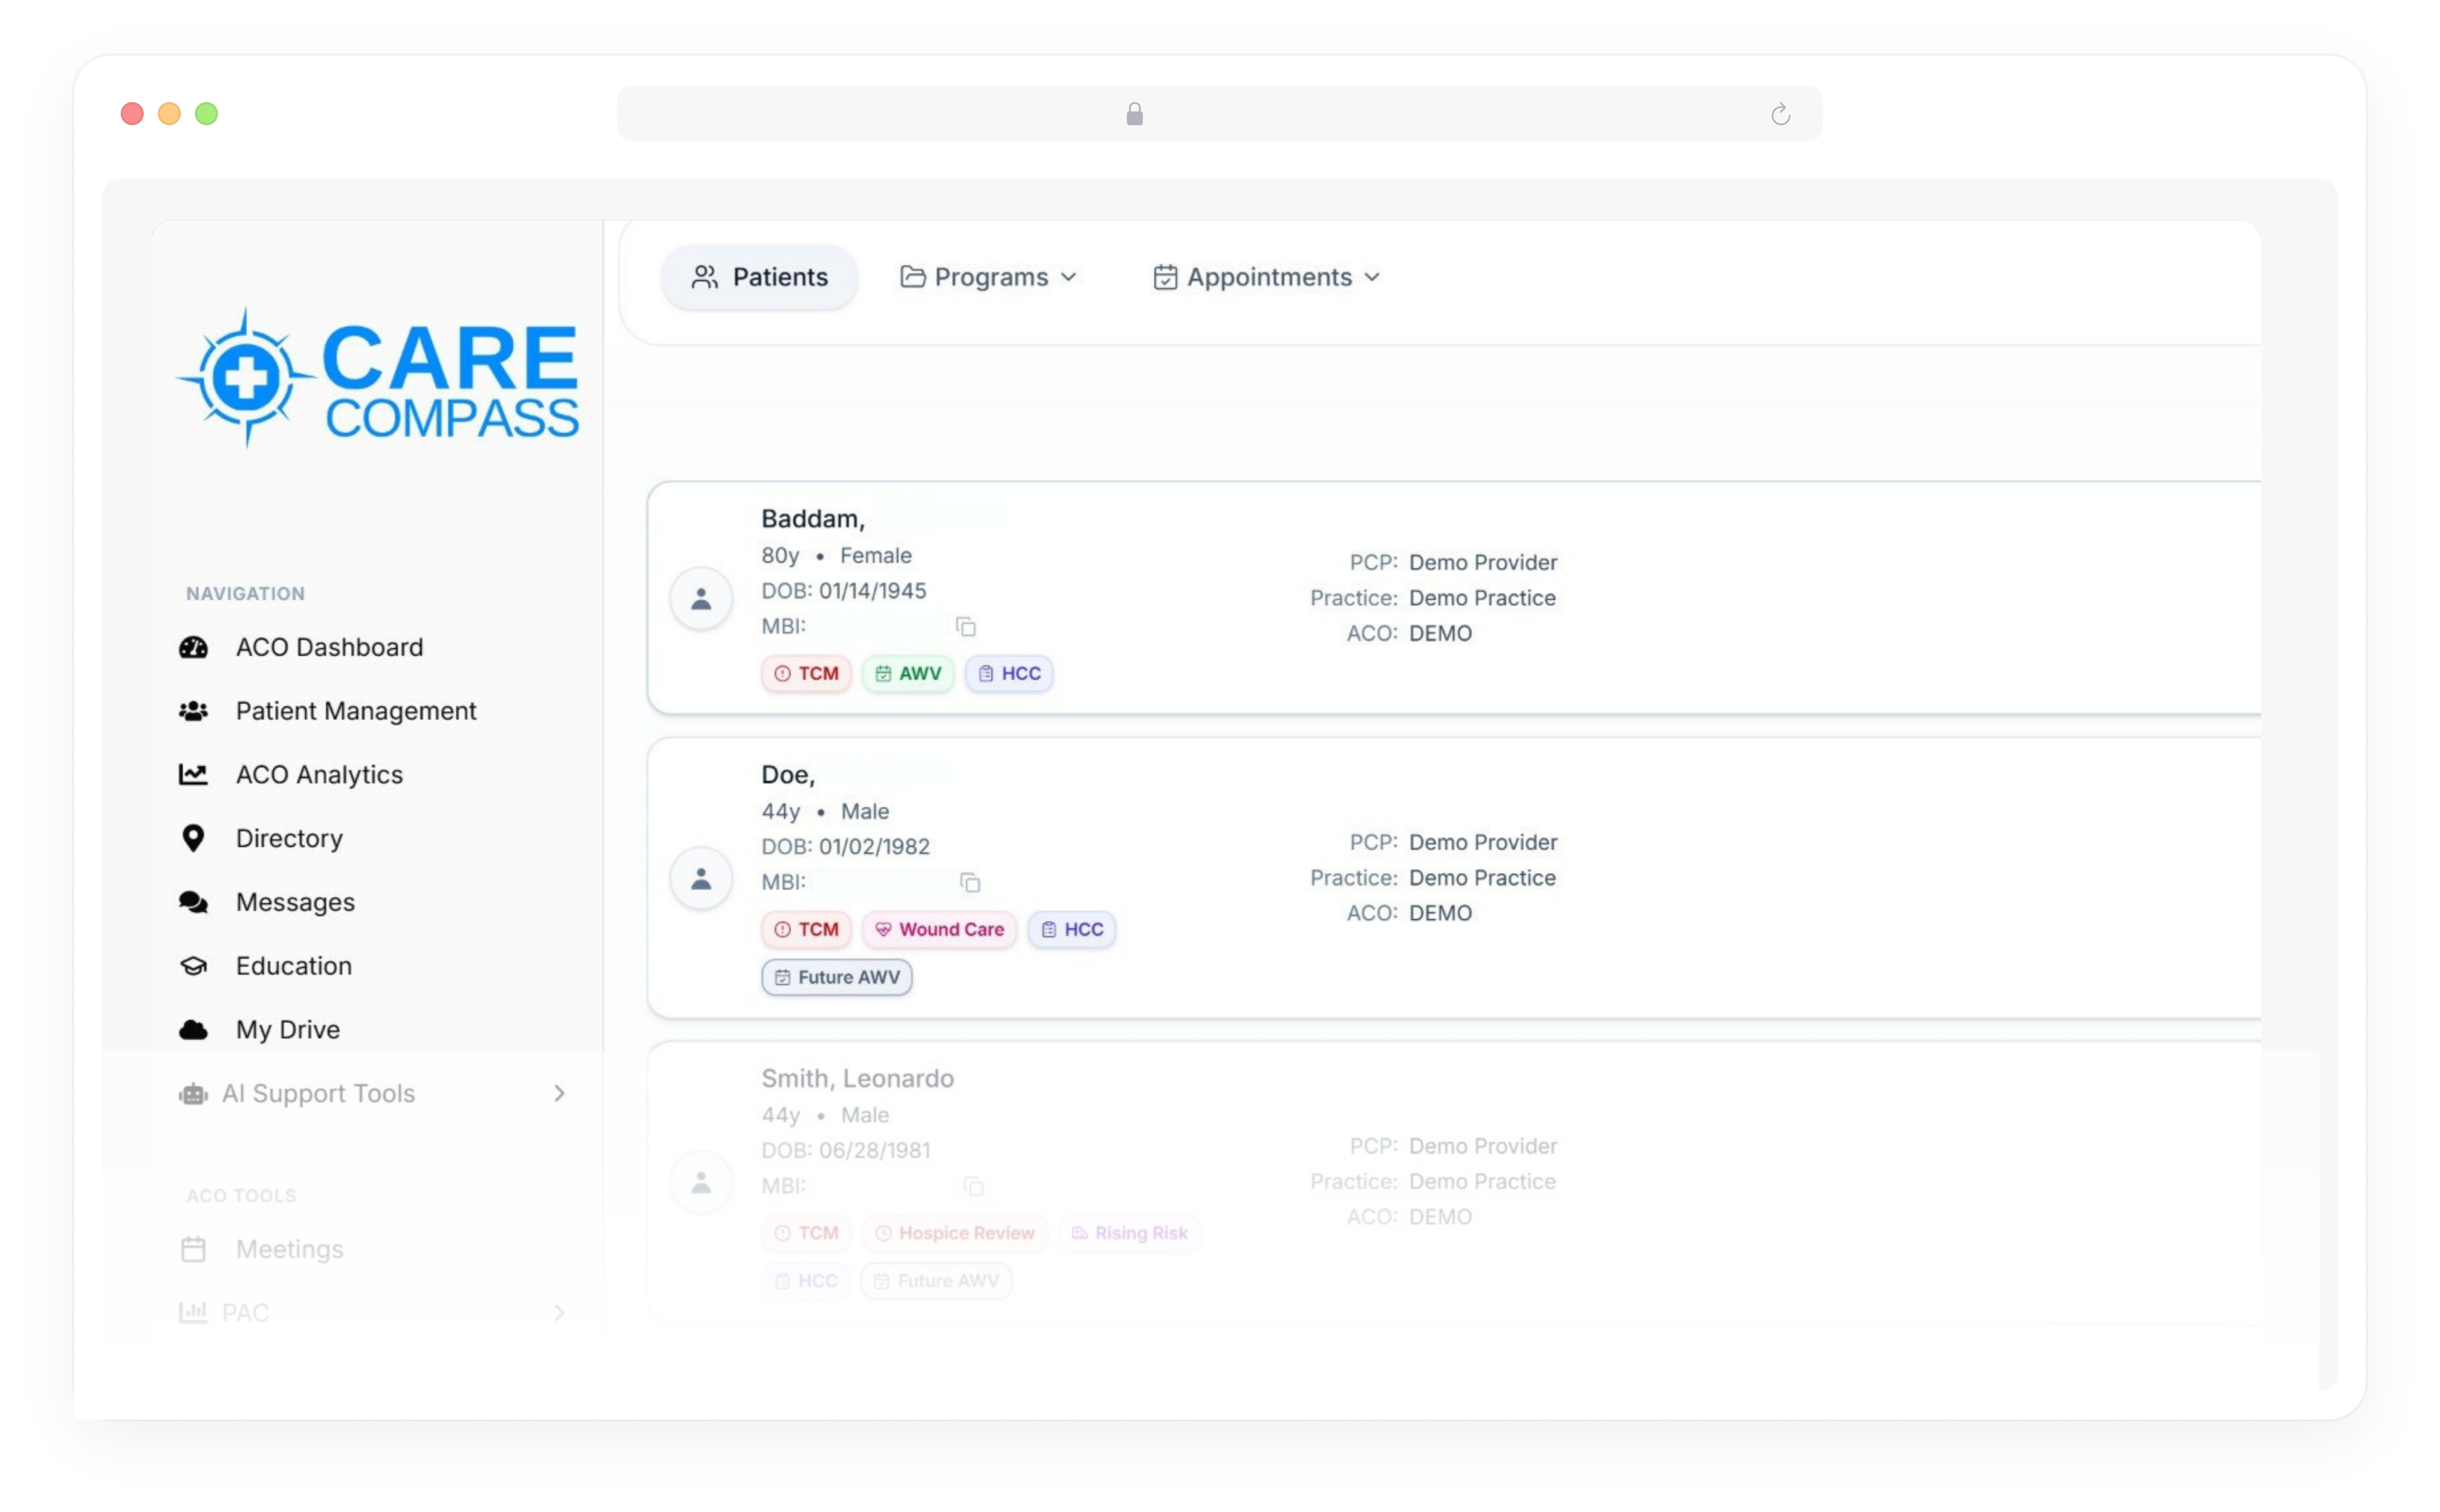Click HCC tag on Doe's card

[1072, 930]
